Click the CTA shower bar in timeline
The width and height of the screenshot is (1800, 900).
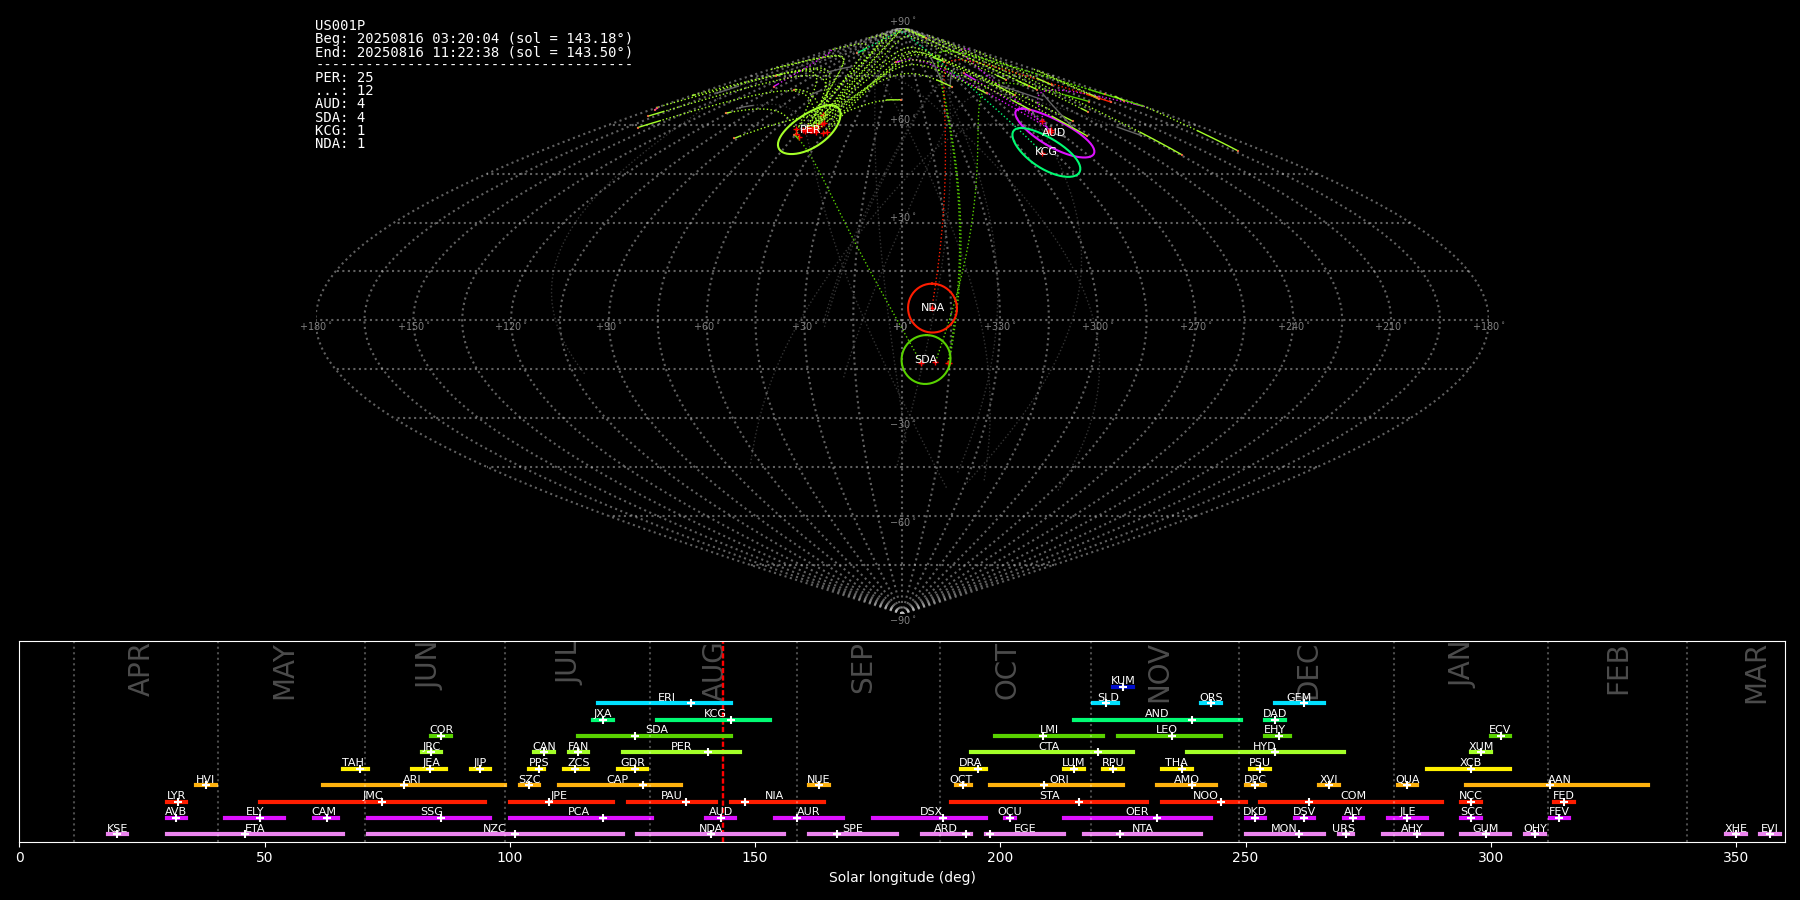tap(1052, 752)
